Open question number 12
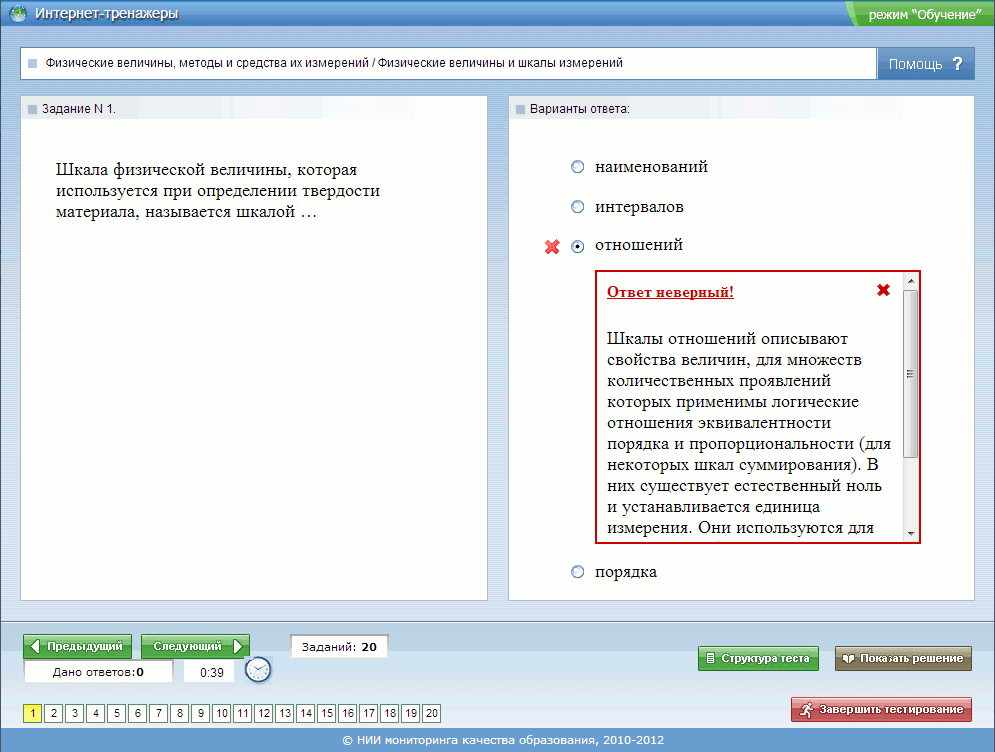The width and height of the screenshot is (995, 752). (x=263, y=713)
